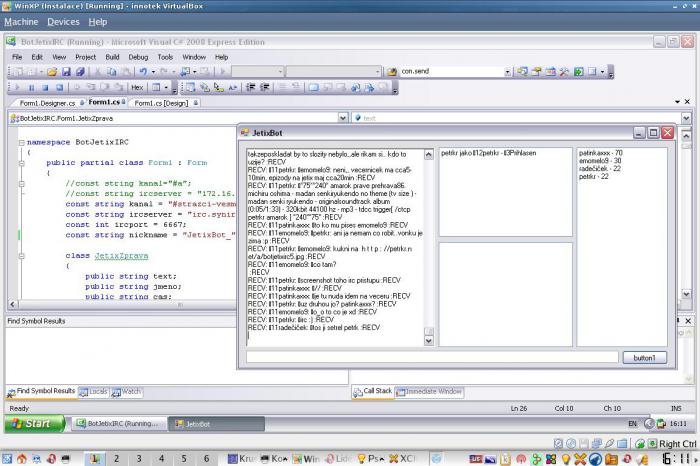Select the Call Stack tab

pyautogui.click(x=373, y=391)
